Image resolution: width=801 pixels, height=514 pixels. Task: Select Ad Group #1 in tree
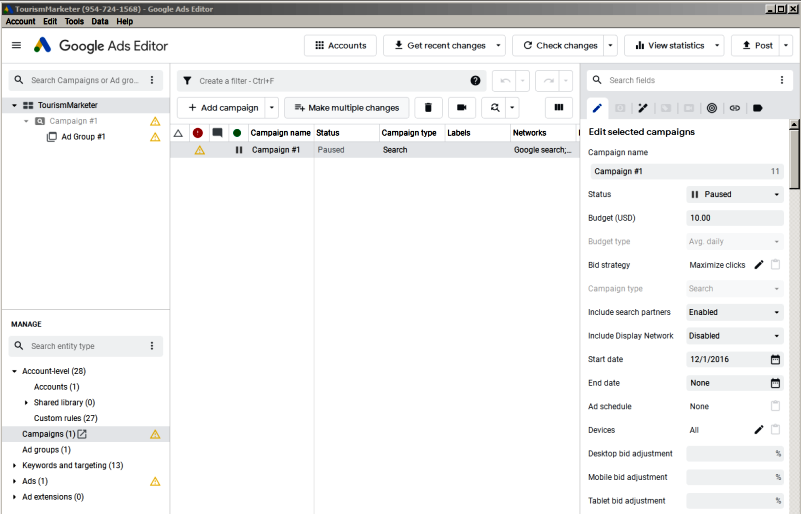[83, 137]
